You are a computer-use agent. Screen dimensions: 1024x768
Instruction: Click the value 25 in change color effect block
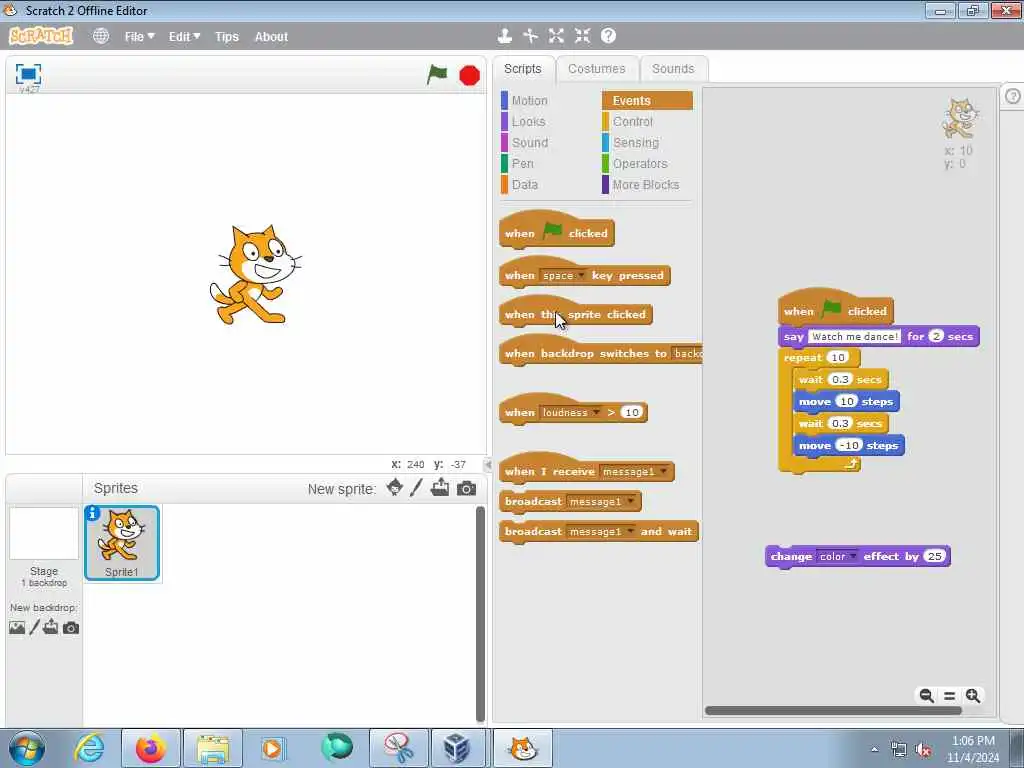coord(935,556)
